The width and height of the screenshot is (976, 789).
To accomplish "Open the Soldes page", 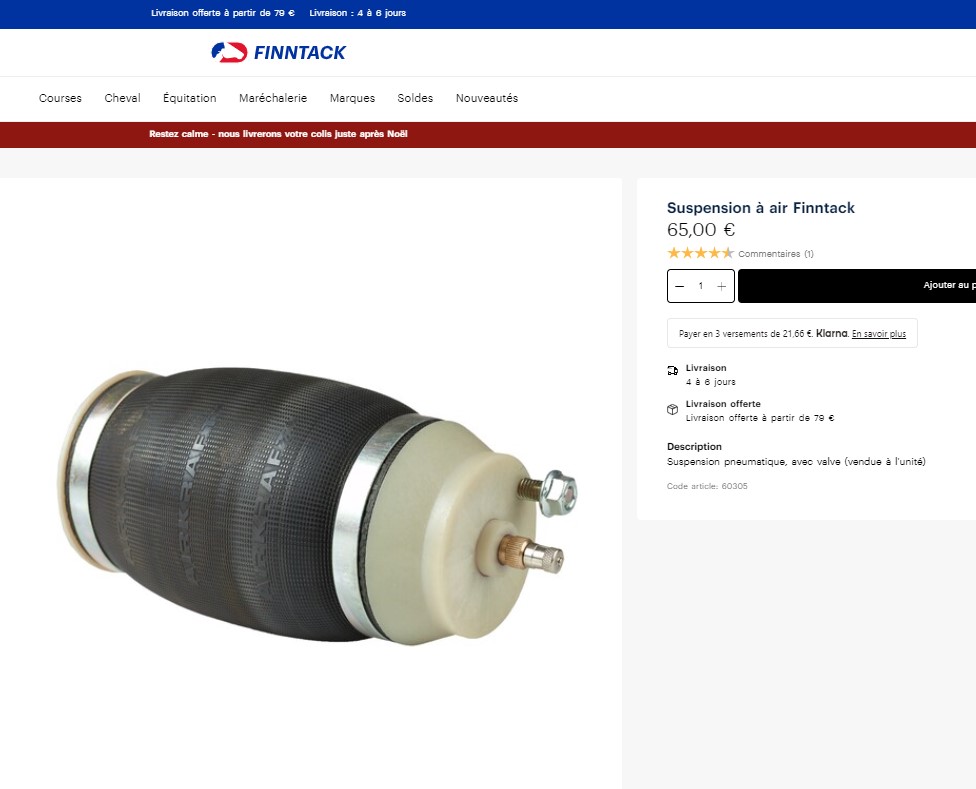I will click(x=415, y=98).
